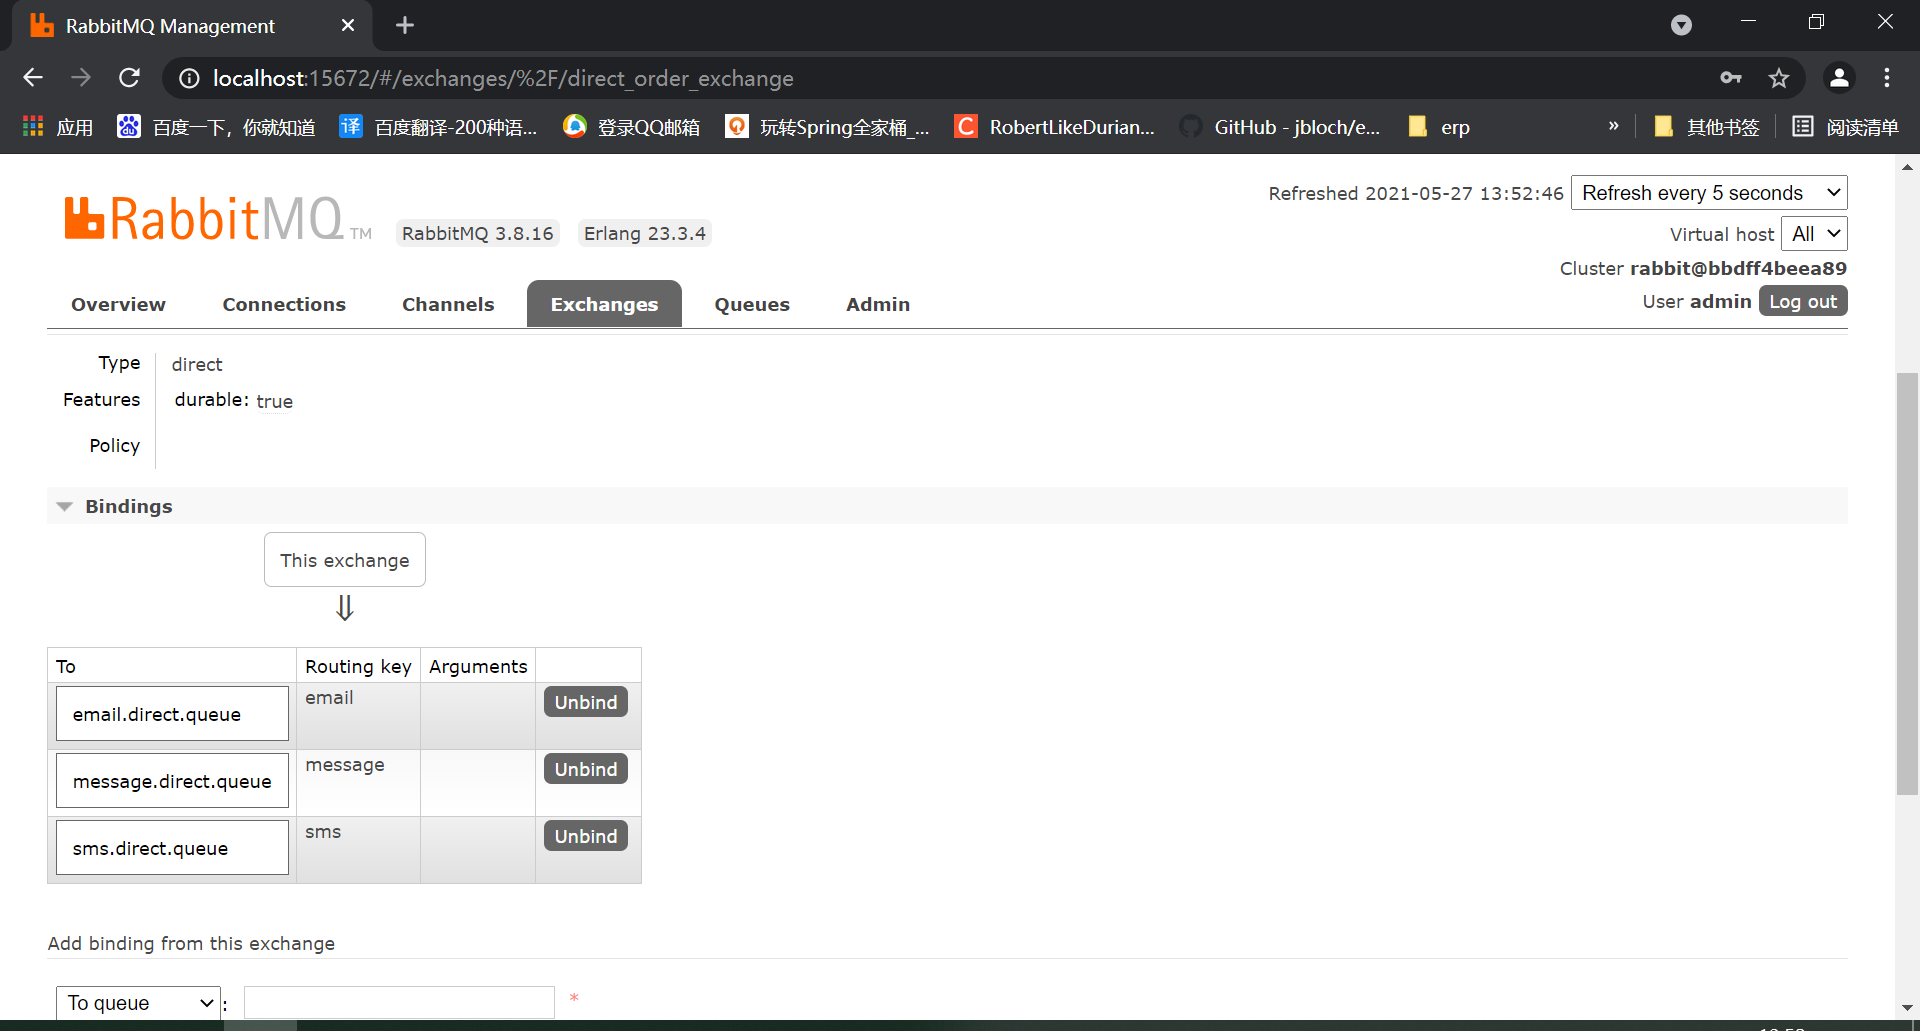Click the Arguments column header

pos(478,666)
